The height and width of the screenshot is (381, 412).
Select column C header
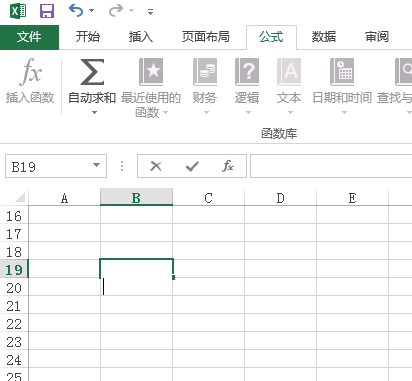click(208, 198)
